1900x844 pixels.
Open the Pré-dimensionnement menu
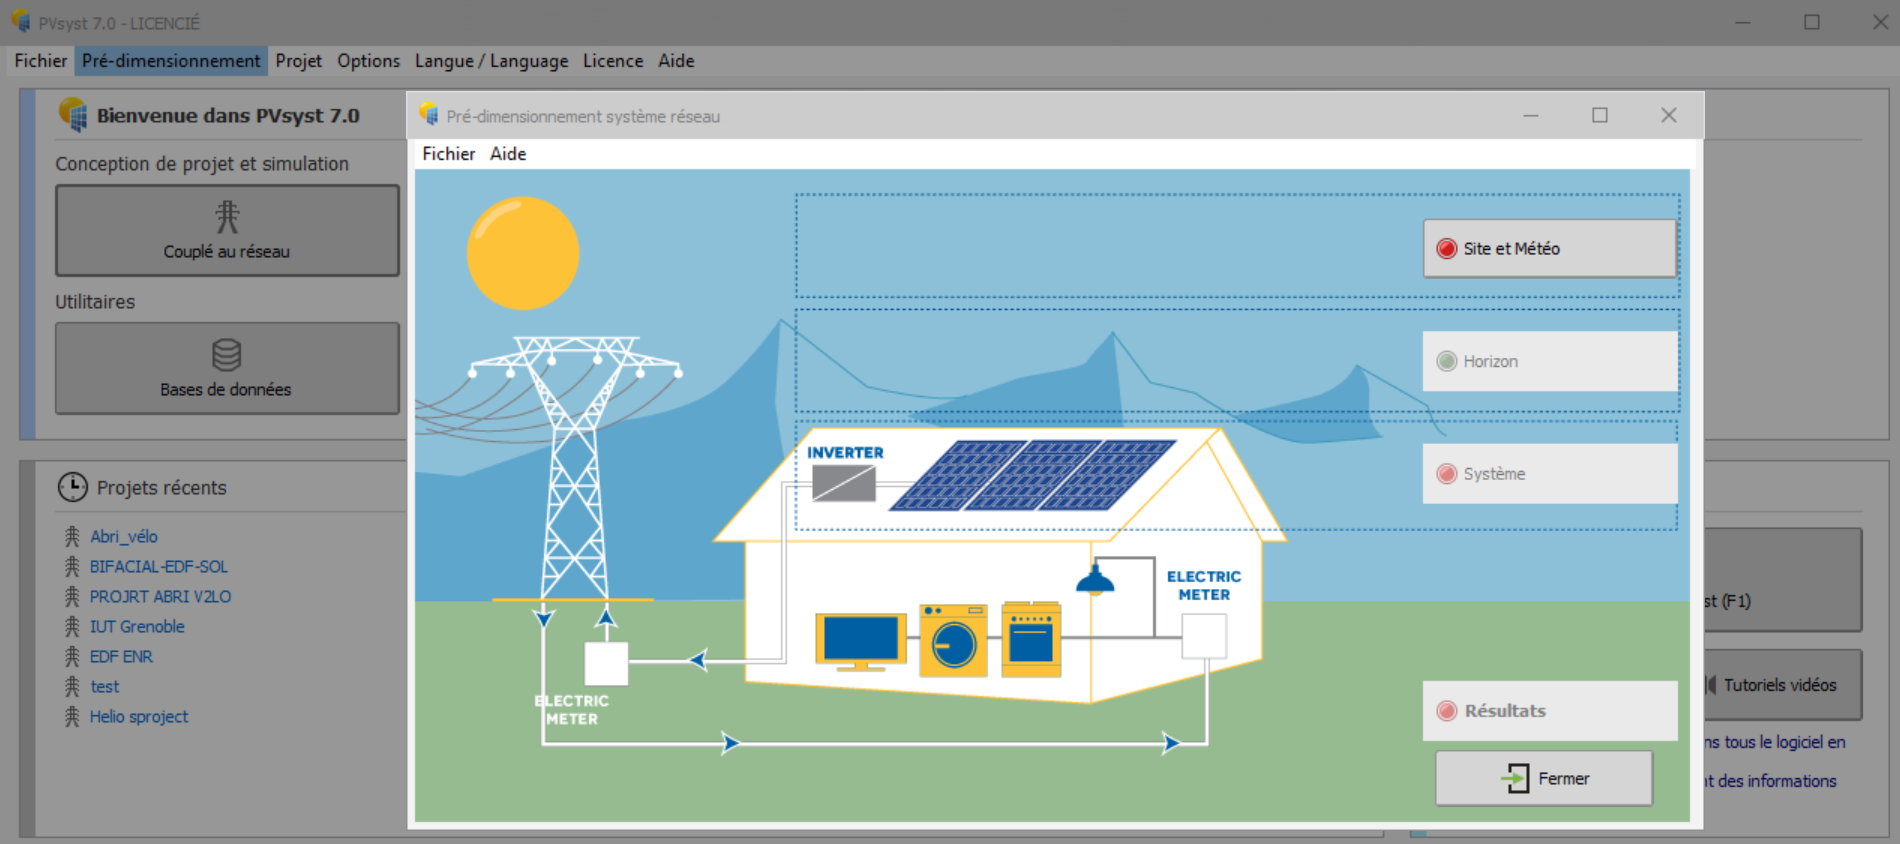click(171, 61)
